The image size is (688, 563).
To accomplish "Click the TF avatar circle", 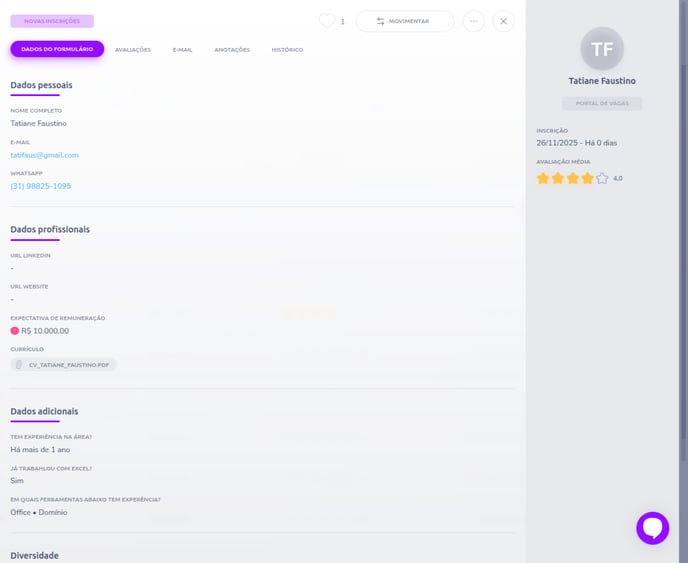I will tap(601, 48).
